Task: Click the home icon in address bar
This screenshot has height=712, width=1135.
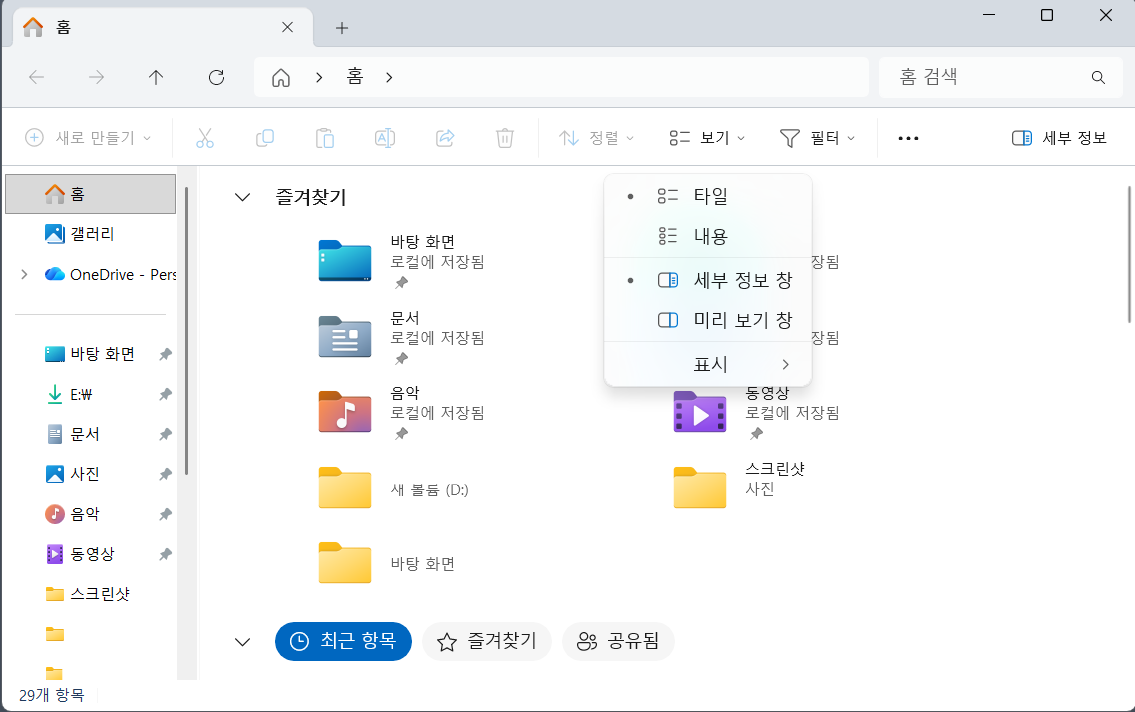Action: [x=281, y=77]
